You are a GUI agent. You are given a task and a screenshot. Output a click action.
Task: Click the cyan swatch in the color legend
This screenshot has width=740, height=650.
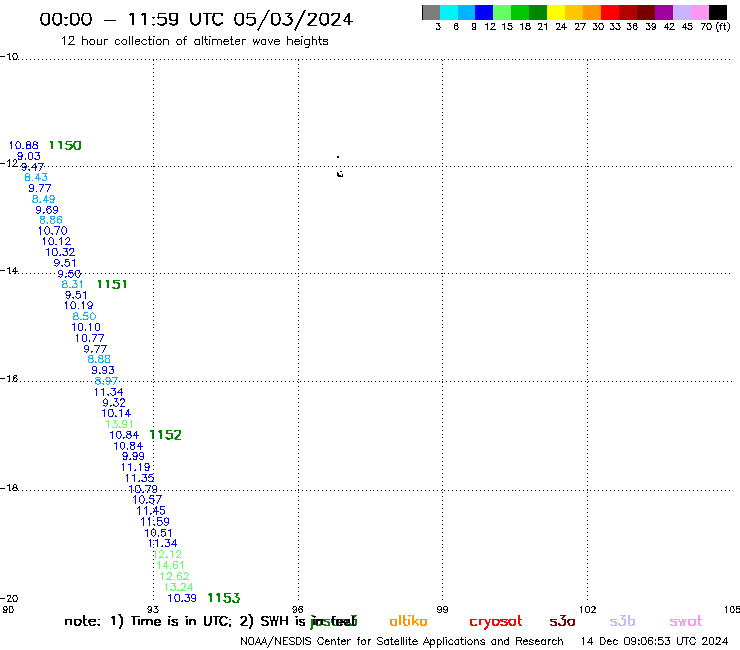tap(449, 12)
